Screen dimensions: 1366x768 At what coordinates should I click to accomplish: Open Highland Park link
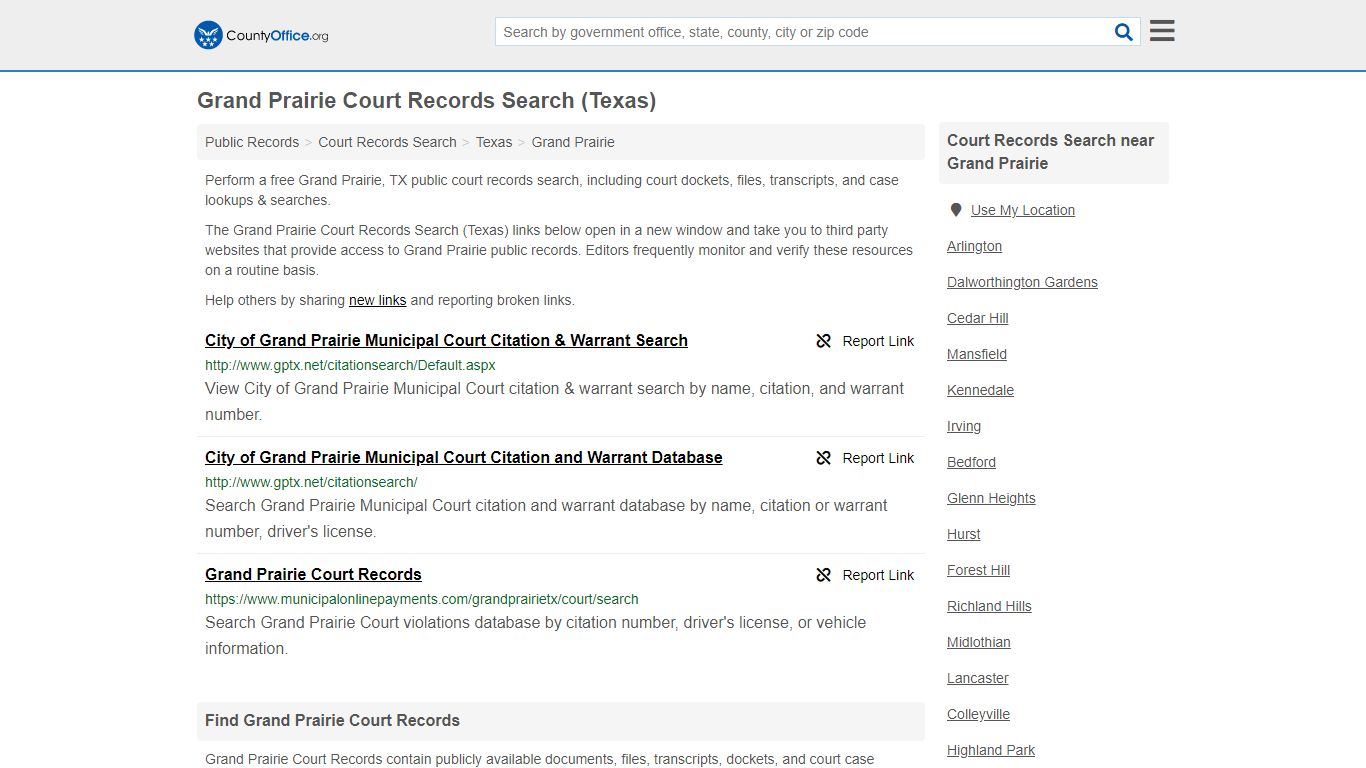[991, 750]
